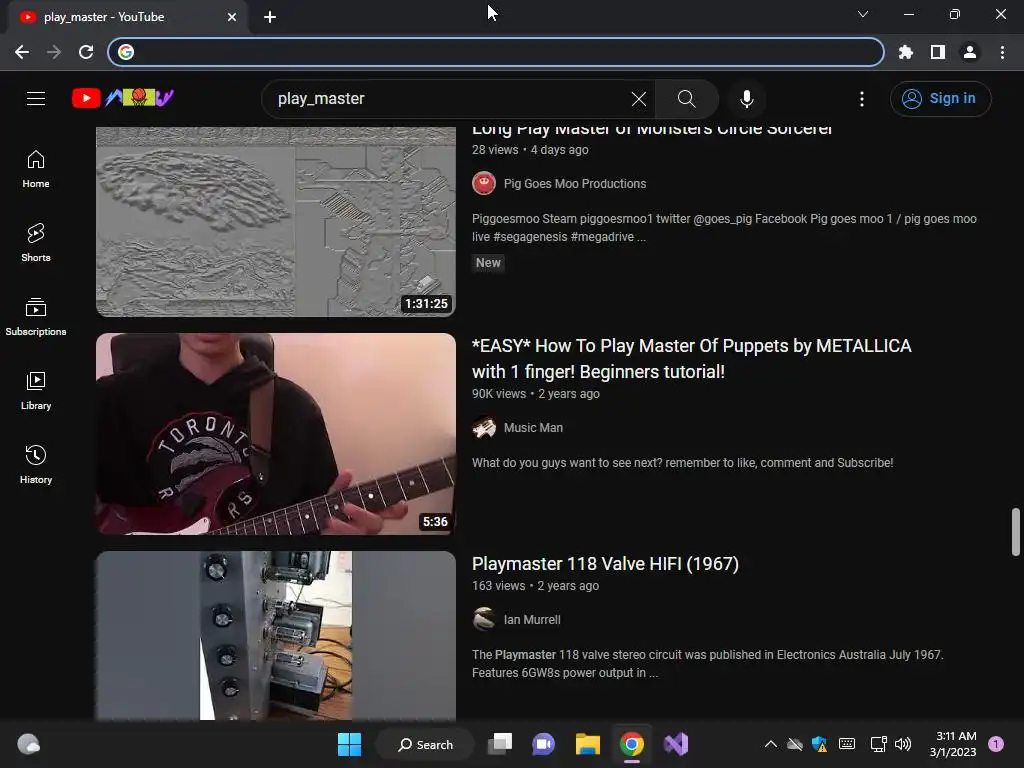
Task: Open Shorts in the sidebar
Action: click(36, 243)
